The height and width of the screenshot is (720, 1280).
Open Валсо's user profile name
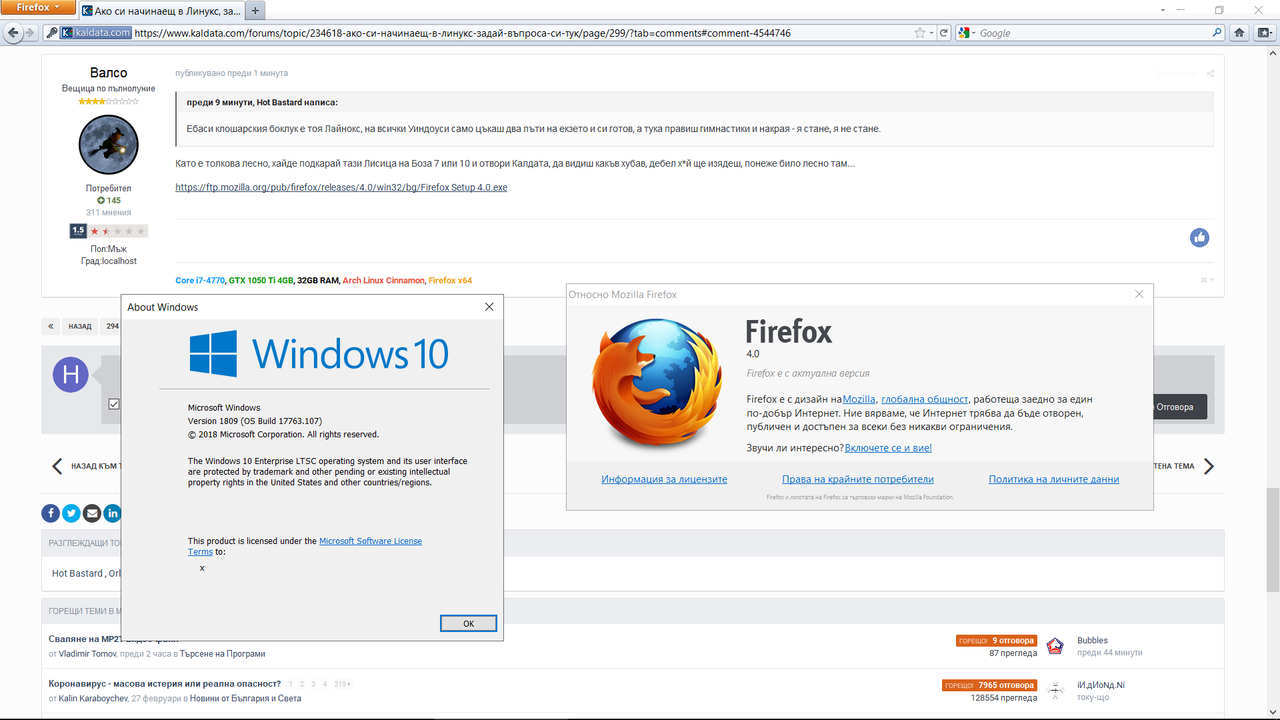(x=108, y=73)
